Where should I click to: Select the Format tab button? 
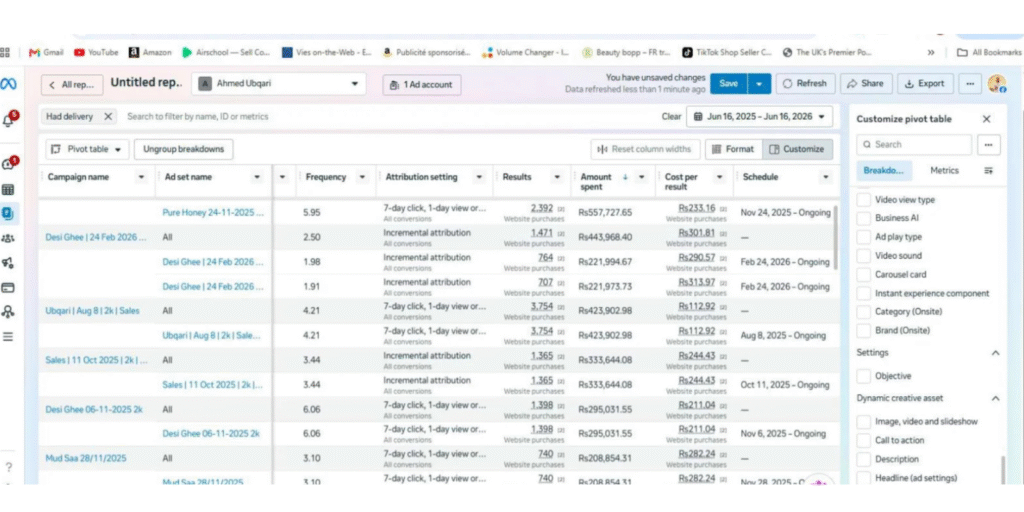click(x=733, y=149)
